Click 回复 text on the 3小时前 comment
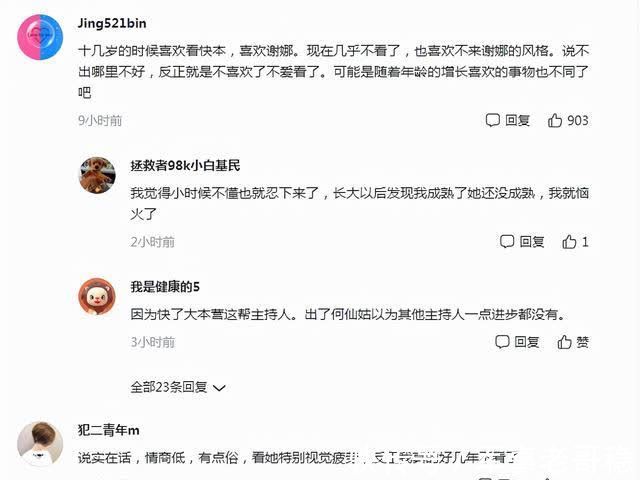This screenshot has width=640, height=480. [527, 342]
